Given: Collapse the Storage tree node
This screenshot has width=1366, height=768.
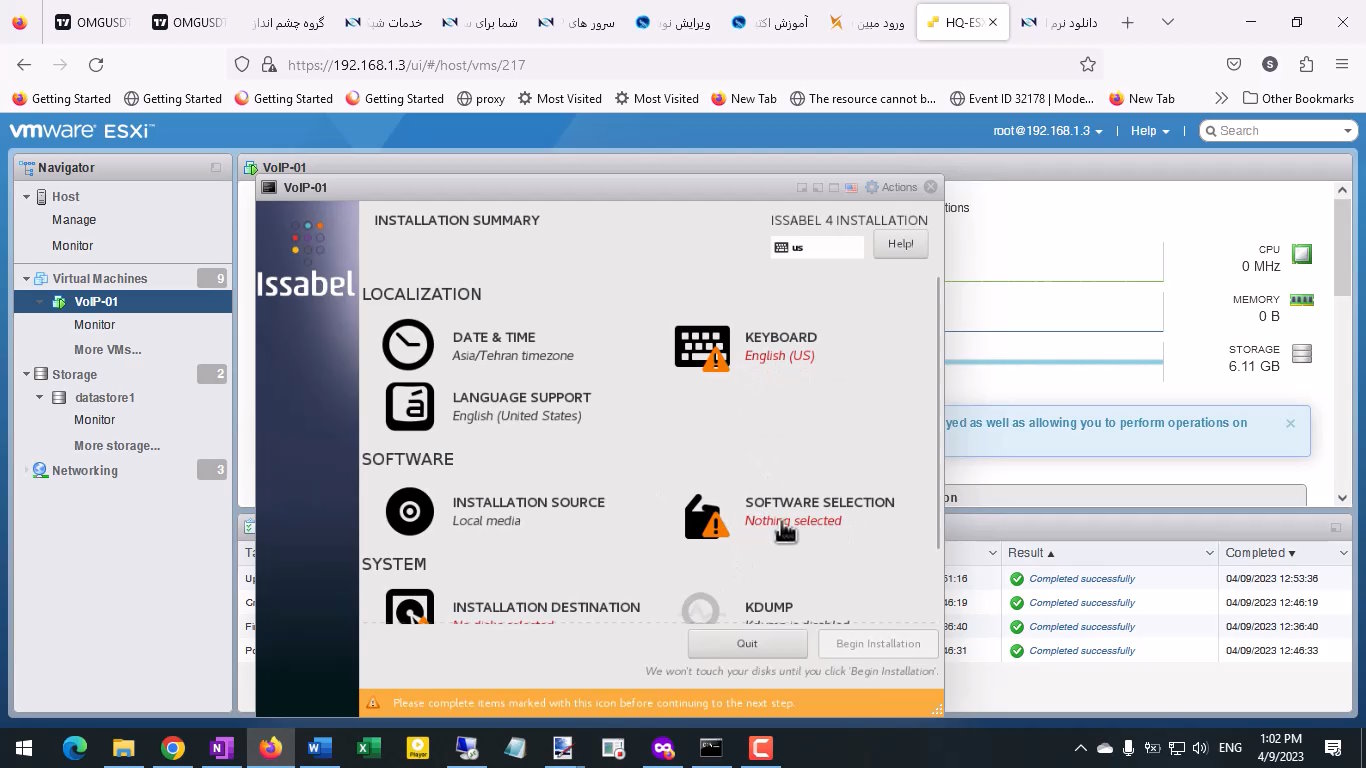Looking at the screenshot, I should coord(27,375).
